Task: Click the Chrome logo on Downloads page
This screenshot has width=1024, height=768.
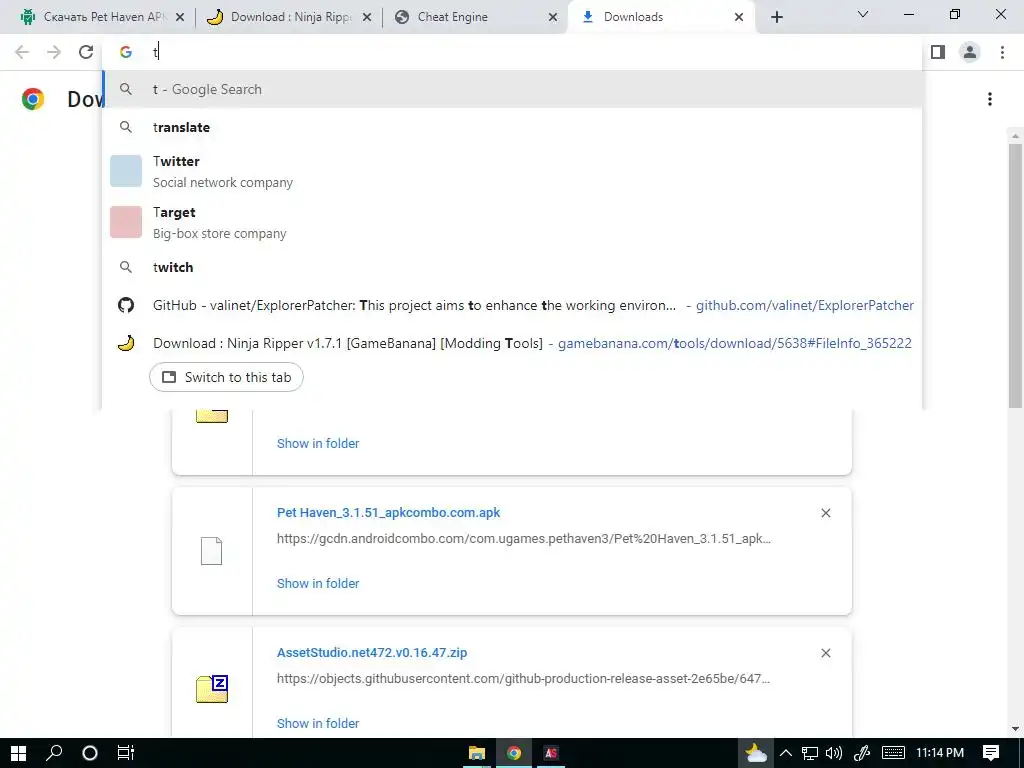Action: click(33, 99)
